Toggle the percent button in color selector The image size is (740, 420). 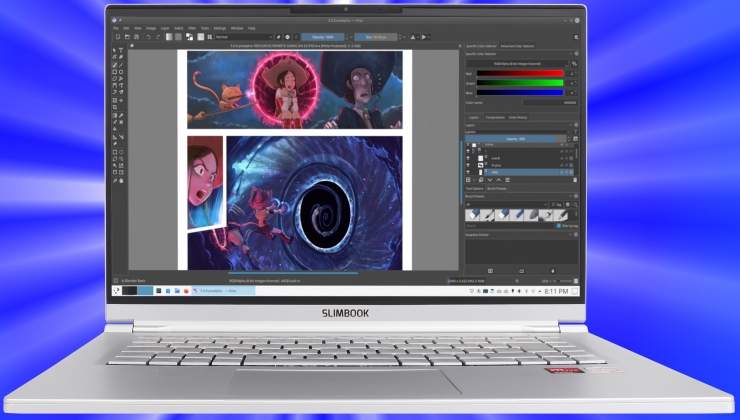point(574,64)
